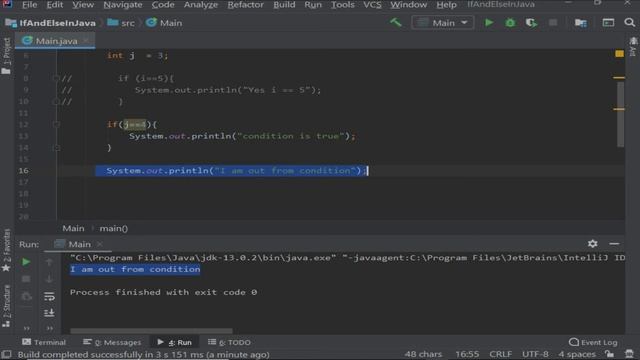Viewport: 640px width, 360px height.
Task: Close the Main tab in Run panel
Action: coord(100,244)
